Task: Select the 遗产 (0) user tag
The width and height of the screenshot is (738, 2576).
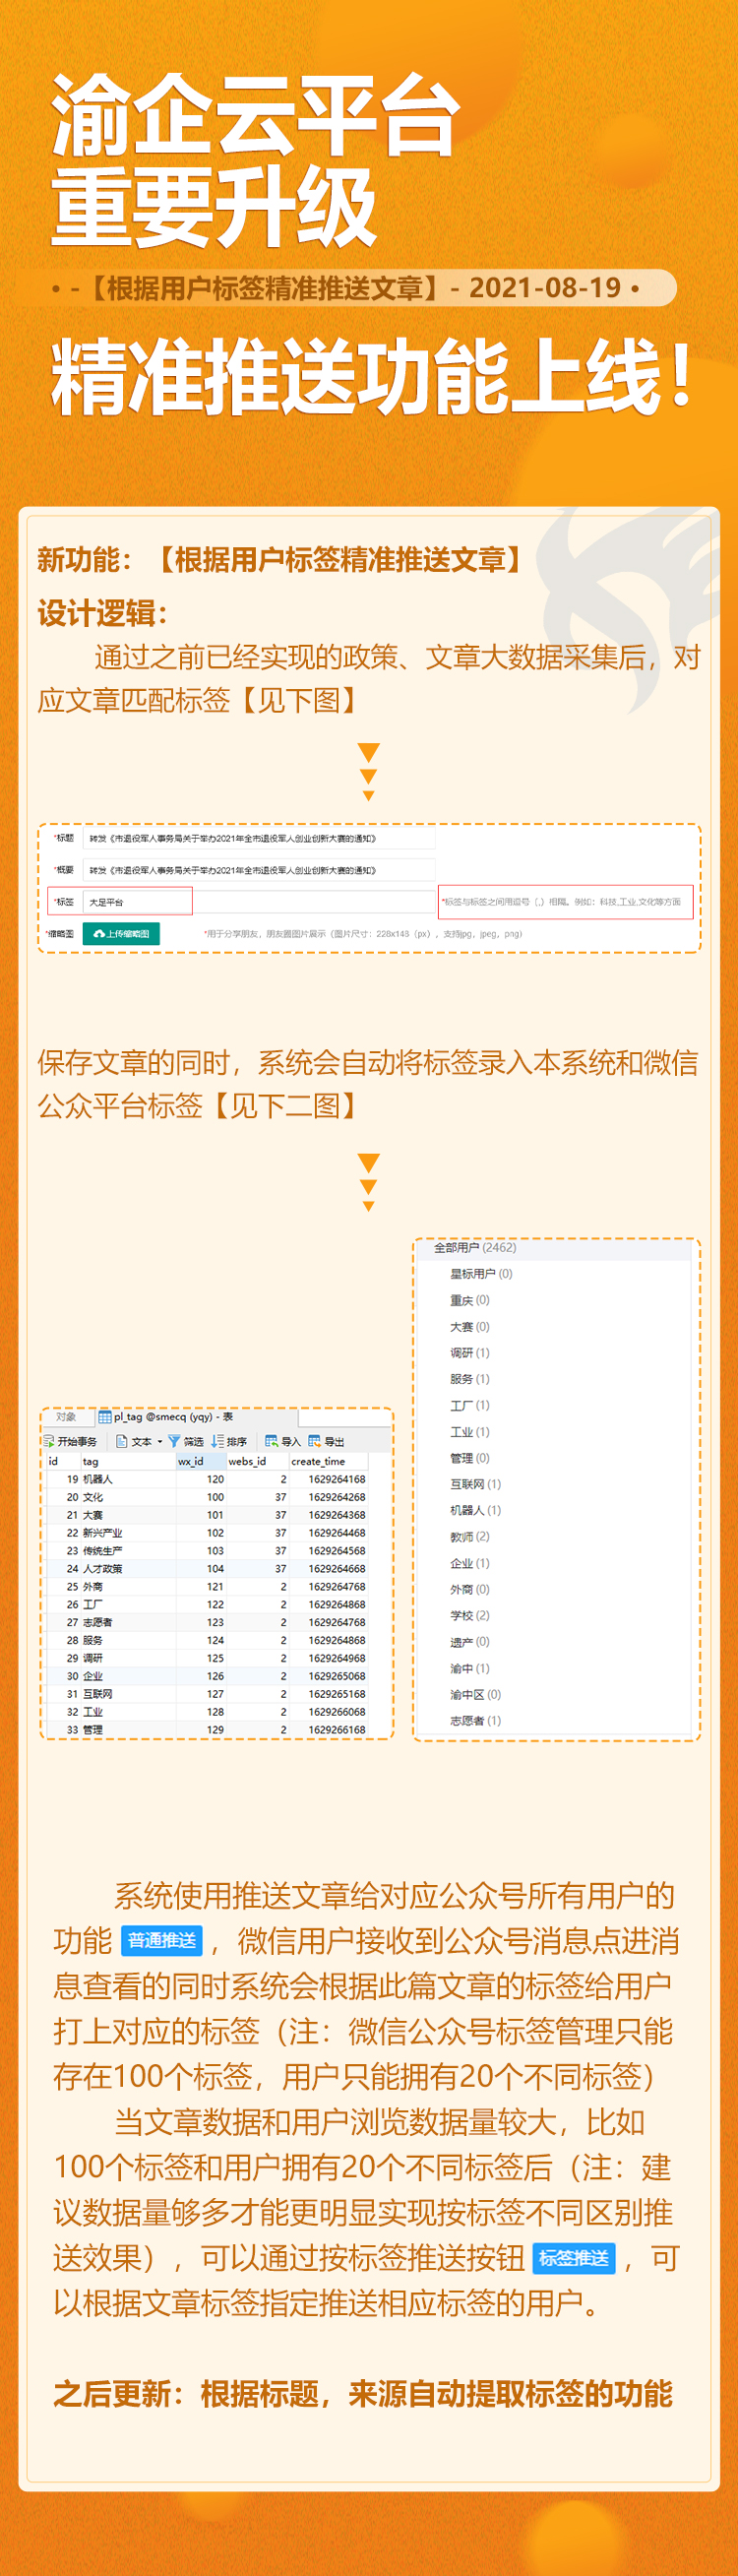Action: point(470,1641)
